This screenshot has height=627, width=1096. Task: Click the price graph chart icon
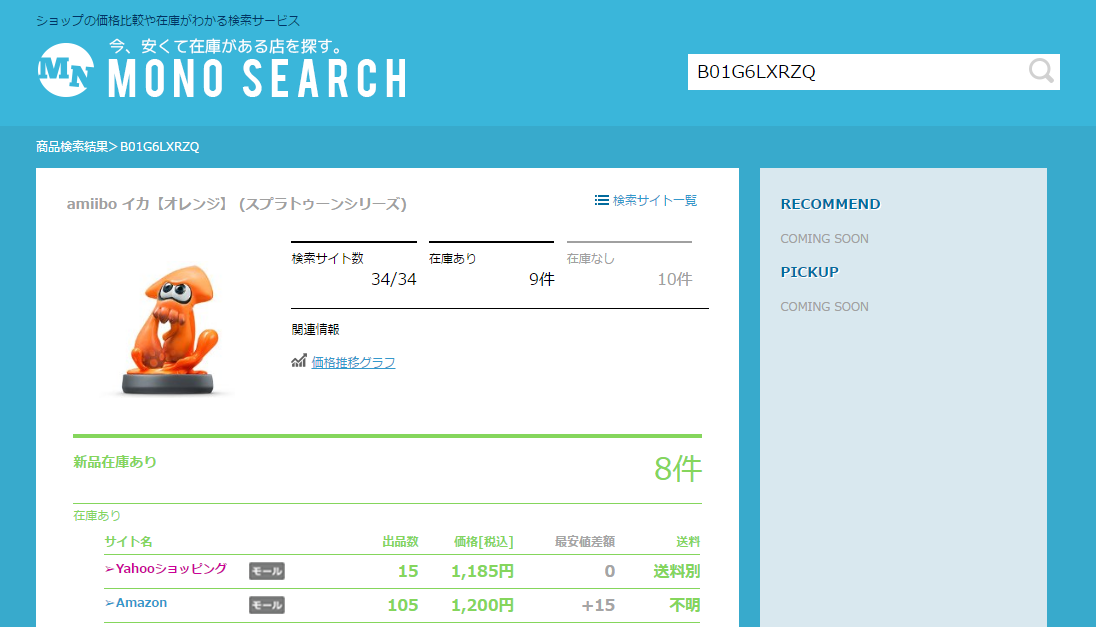pos(298,361)
